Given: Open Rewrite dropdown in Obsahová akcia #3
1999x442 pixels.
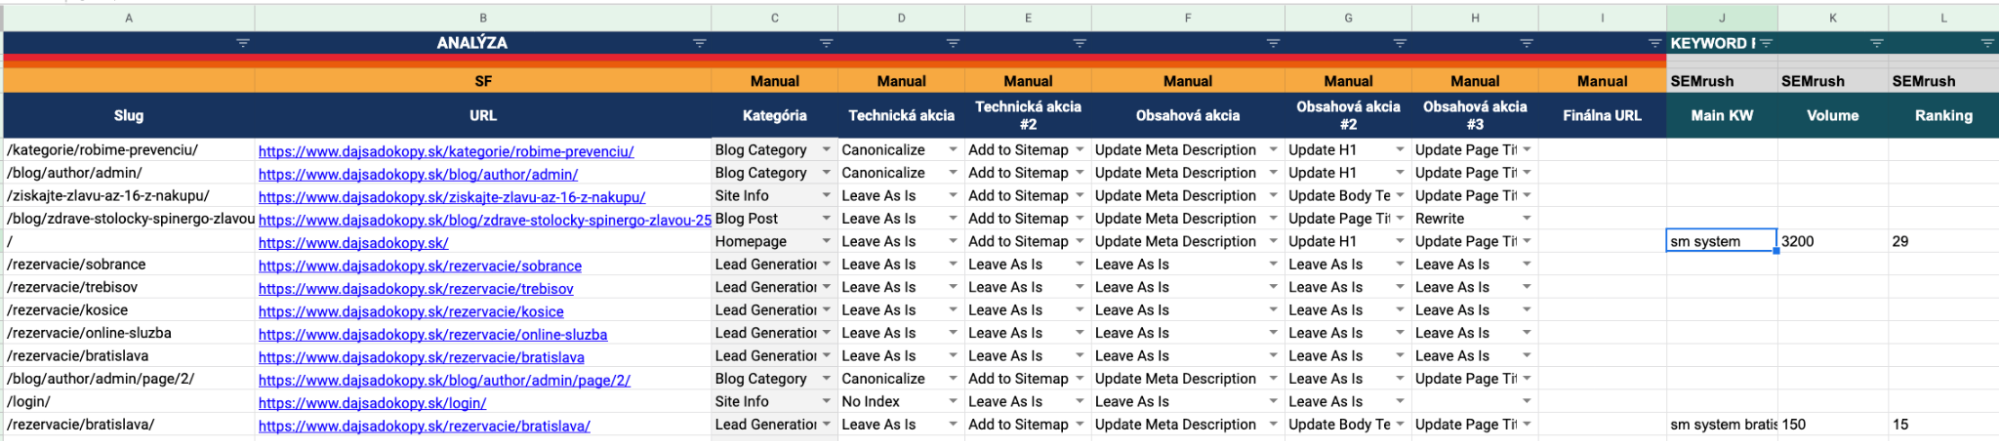Looking at the screenshot, I should 1527,218.
